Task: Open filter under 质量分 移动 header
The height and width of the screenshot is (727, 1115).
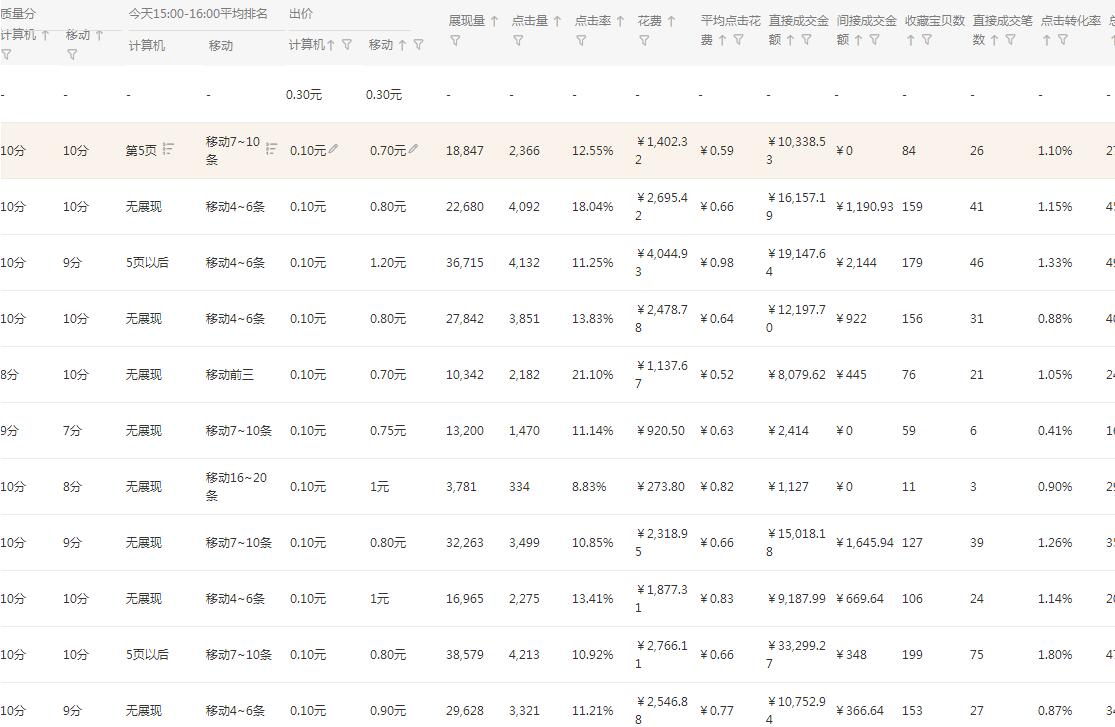Action: 72,54
